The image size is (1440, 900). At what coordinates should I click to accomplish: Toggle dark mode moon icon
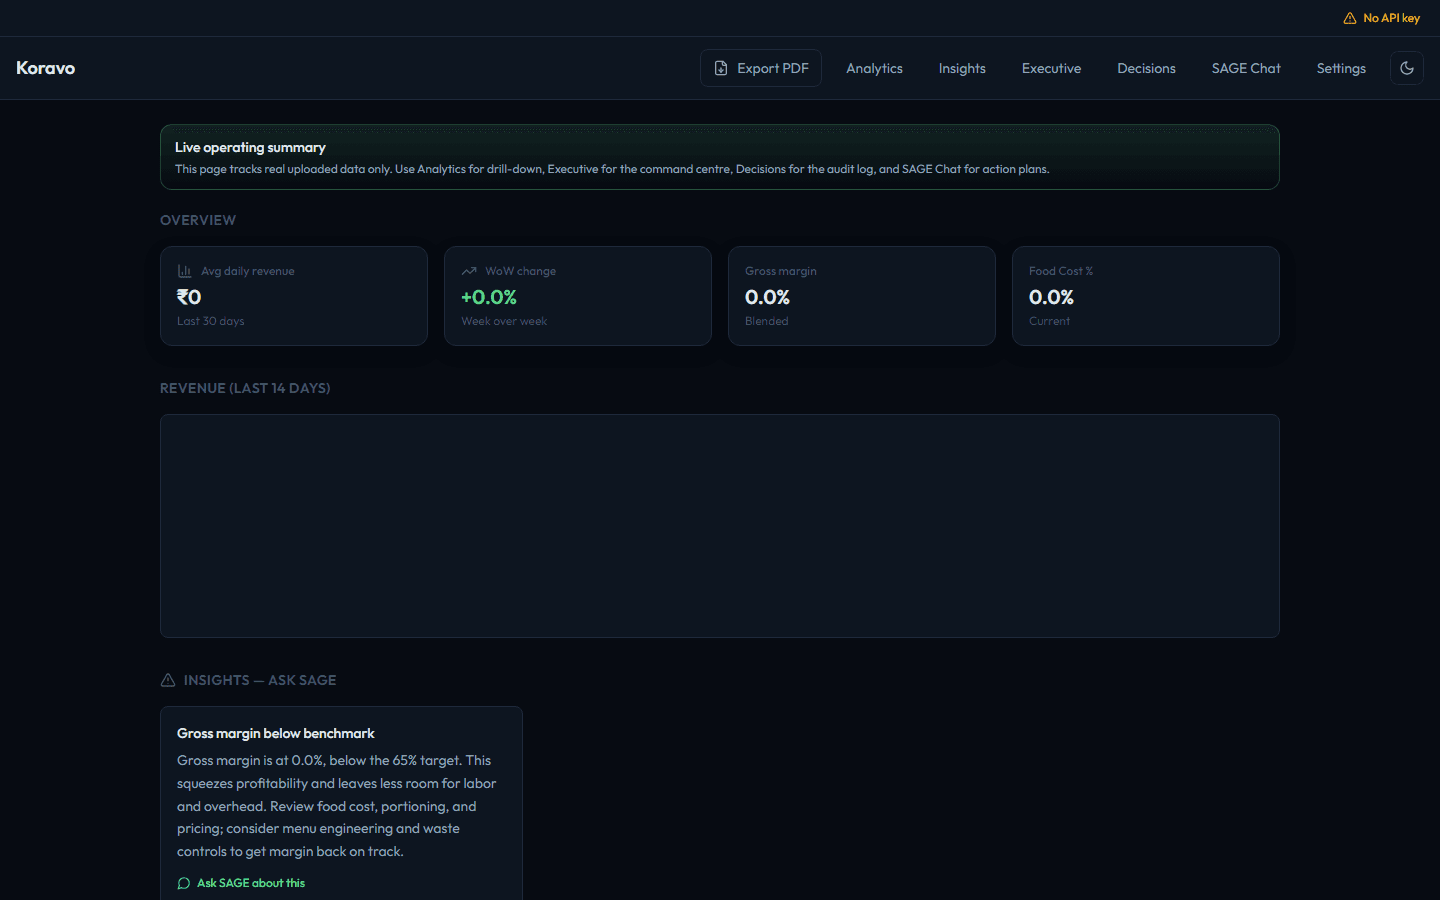[1407, 68]
